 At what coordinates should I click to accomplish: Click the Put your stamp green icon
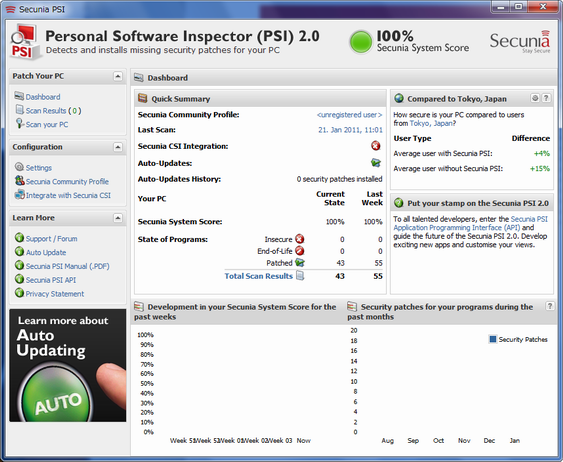click(399, 202)
